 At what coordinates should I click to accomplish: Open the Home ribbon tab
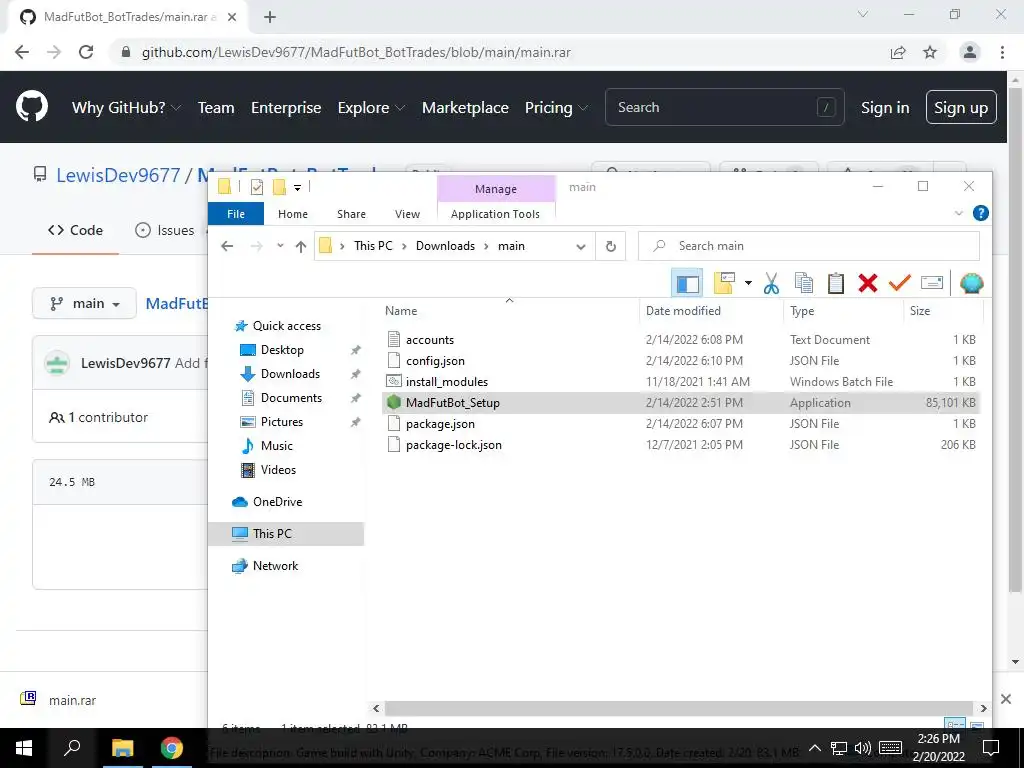[x=293, y=214]
